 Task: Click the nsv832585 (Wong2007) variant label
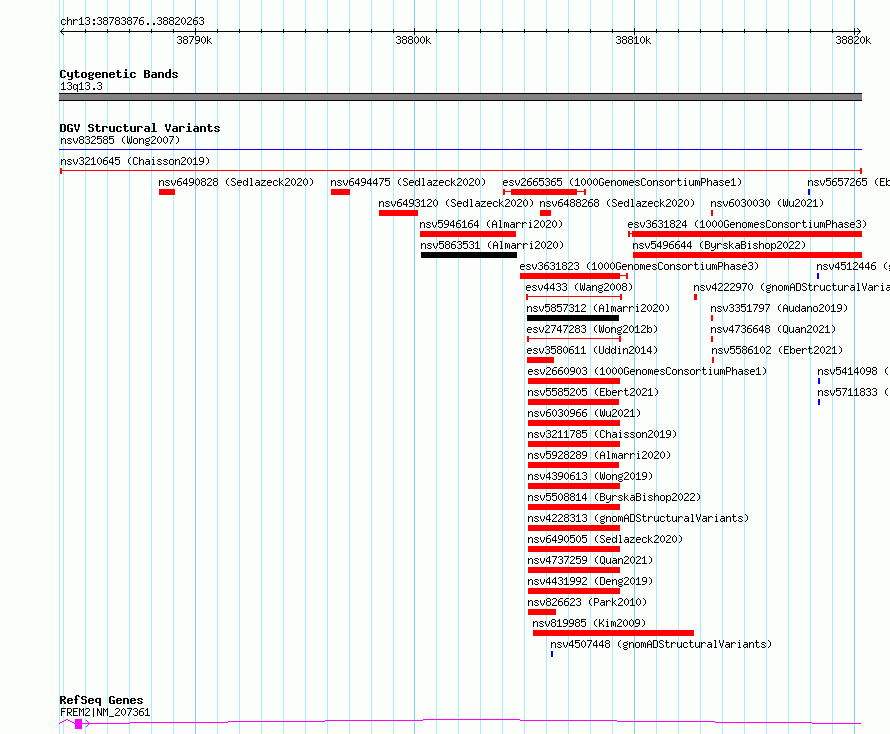click(120, 140)
